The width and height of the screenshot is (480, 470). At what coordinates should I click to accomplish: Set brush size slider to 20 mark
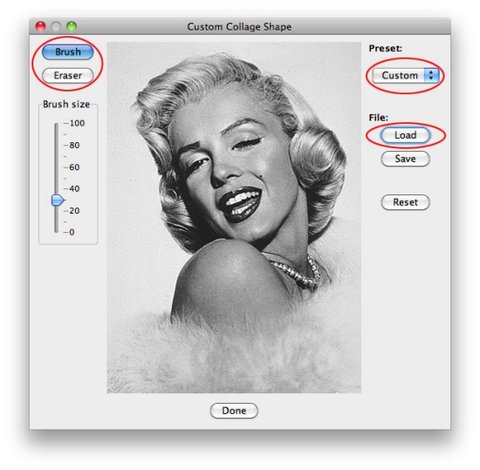[x=56, y=211]
